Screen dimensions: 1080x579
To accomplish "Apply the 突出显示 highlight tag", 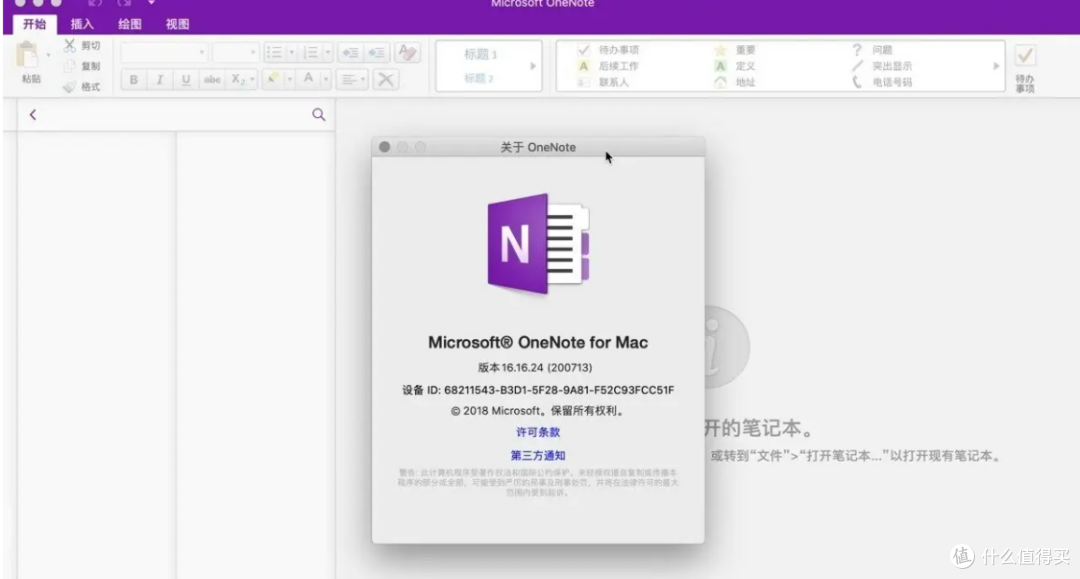I will tap(882, 66).
